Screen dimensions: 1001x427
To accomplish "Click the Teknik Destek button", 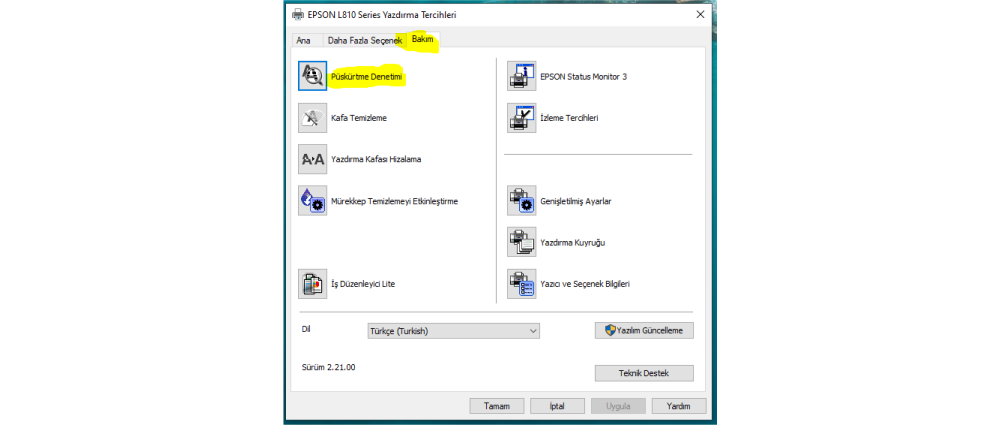I will click(x=644, y=373).
